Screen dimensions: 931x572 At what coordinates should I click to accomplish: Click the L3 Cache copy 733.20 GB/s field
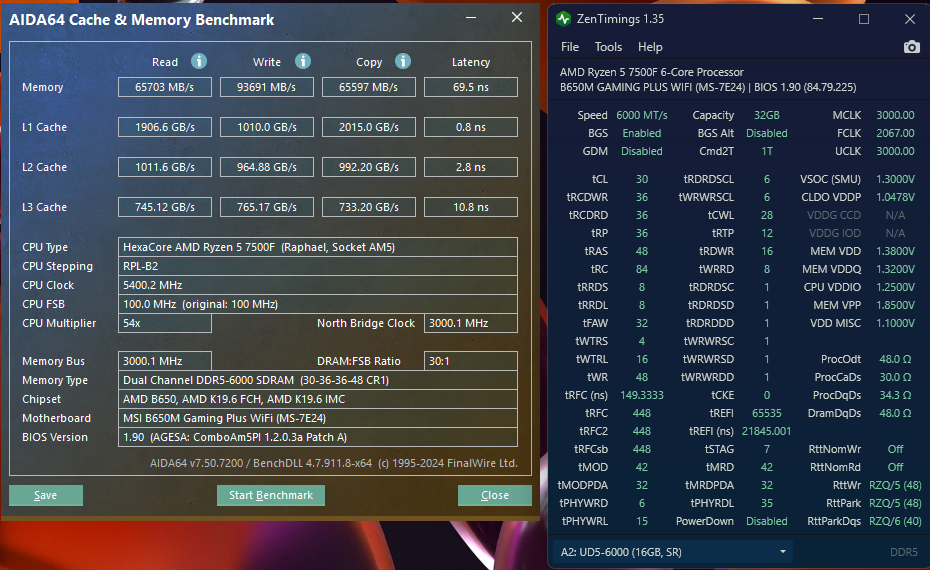pos(369,207)
